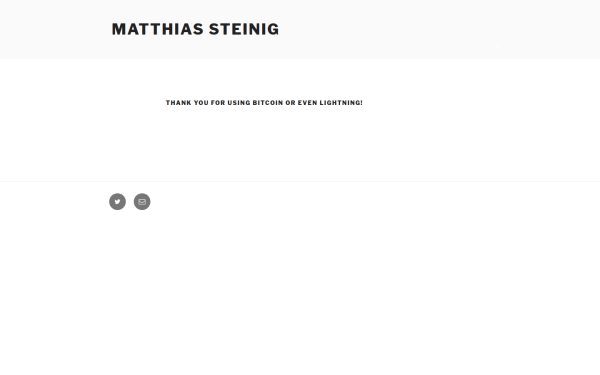Return home by clicking the bold site name

point(195,29)
